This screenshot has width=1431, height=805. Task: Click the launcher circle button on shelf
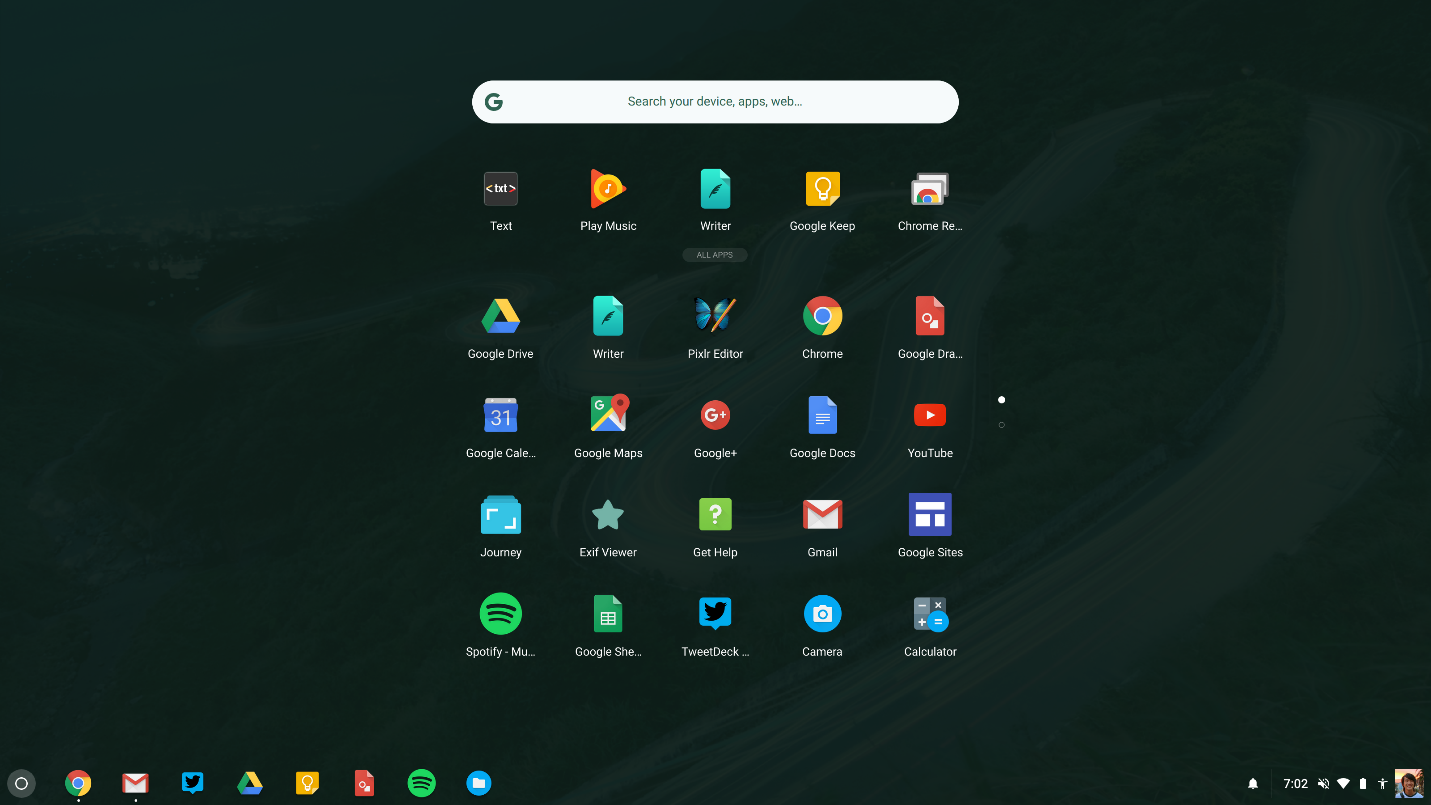pos(21,784)
